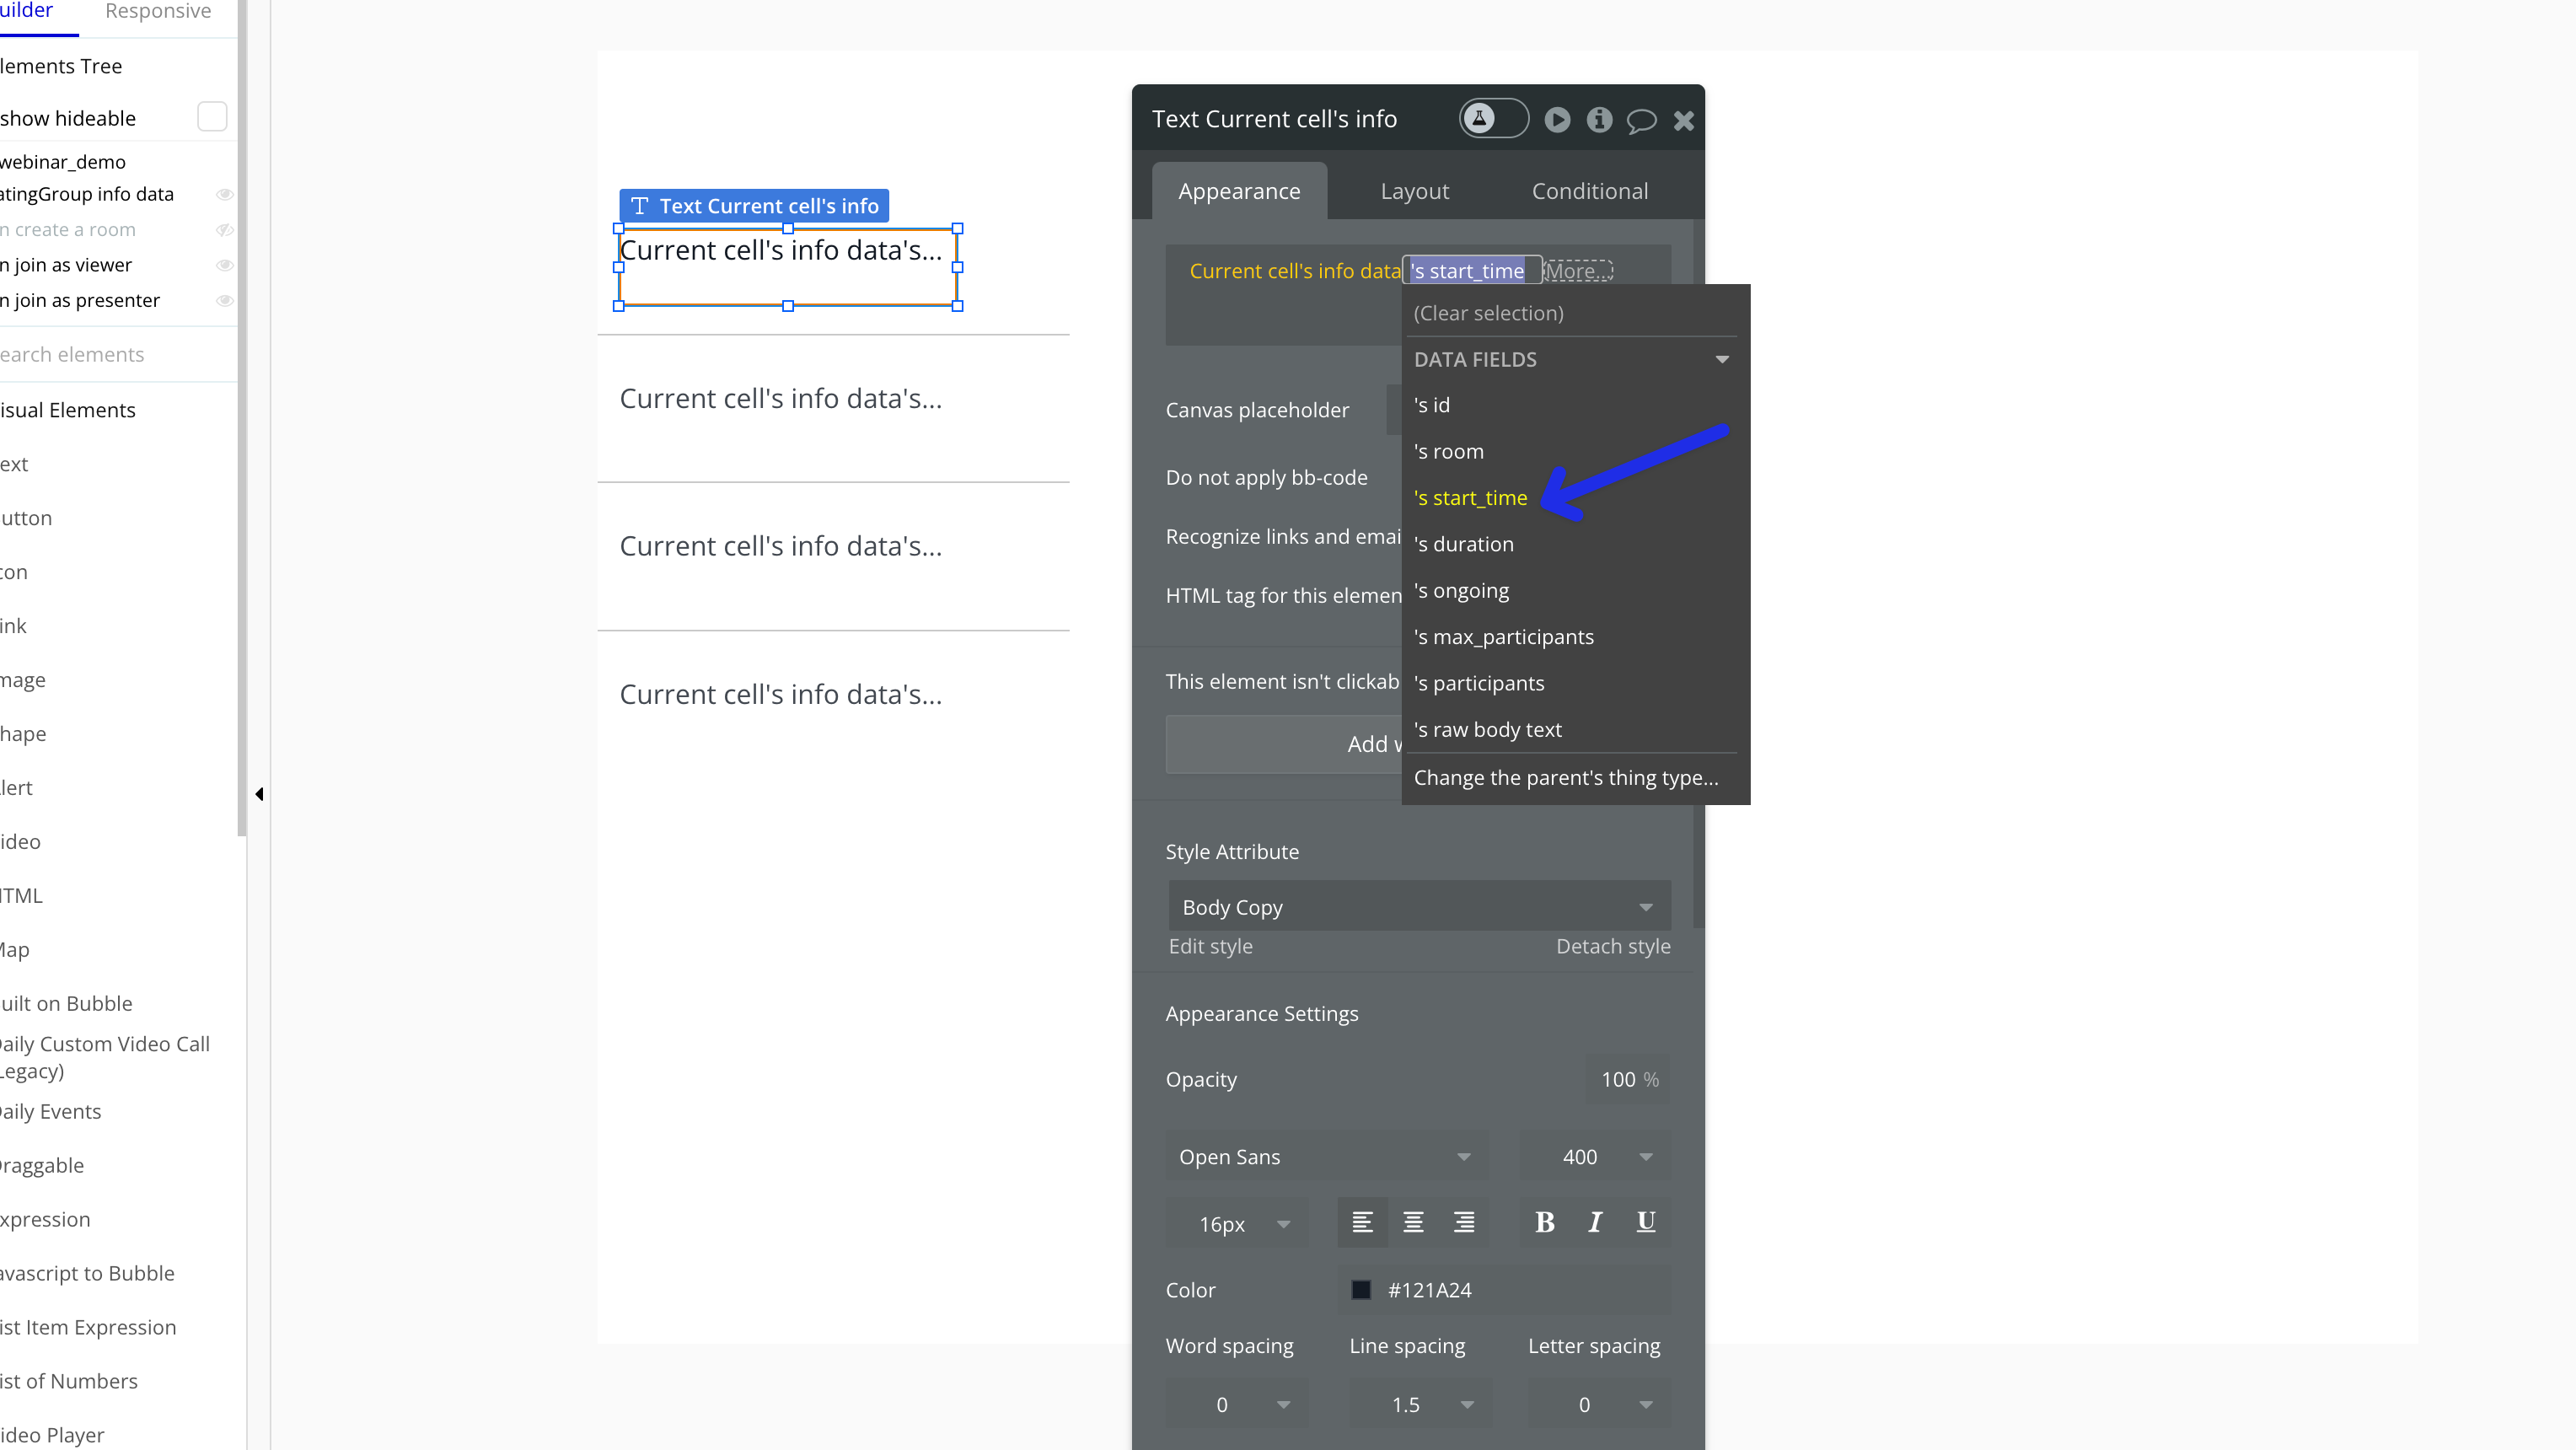Click the Detach style link
Viewport: 2576px width, 1450px height.
(1612, 946)
